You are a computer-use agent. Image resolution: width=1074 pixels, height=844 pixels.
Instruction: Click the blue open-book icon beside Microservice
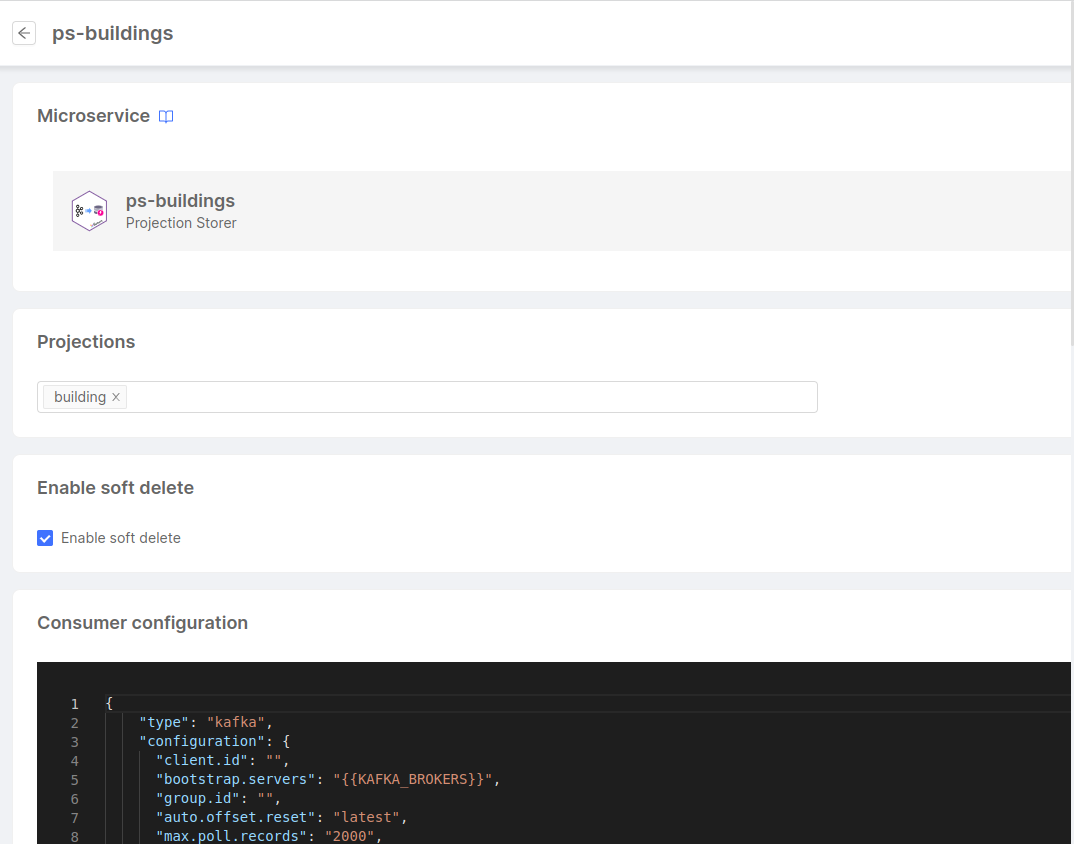coord(165,116)
